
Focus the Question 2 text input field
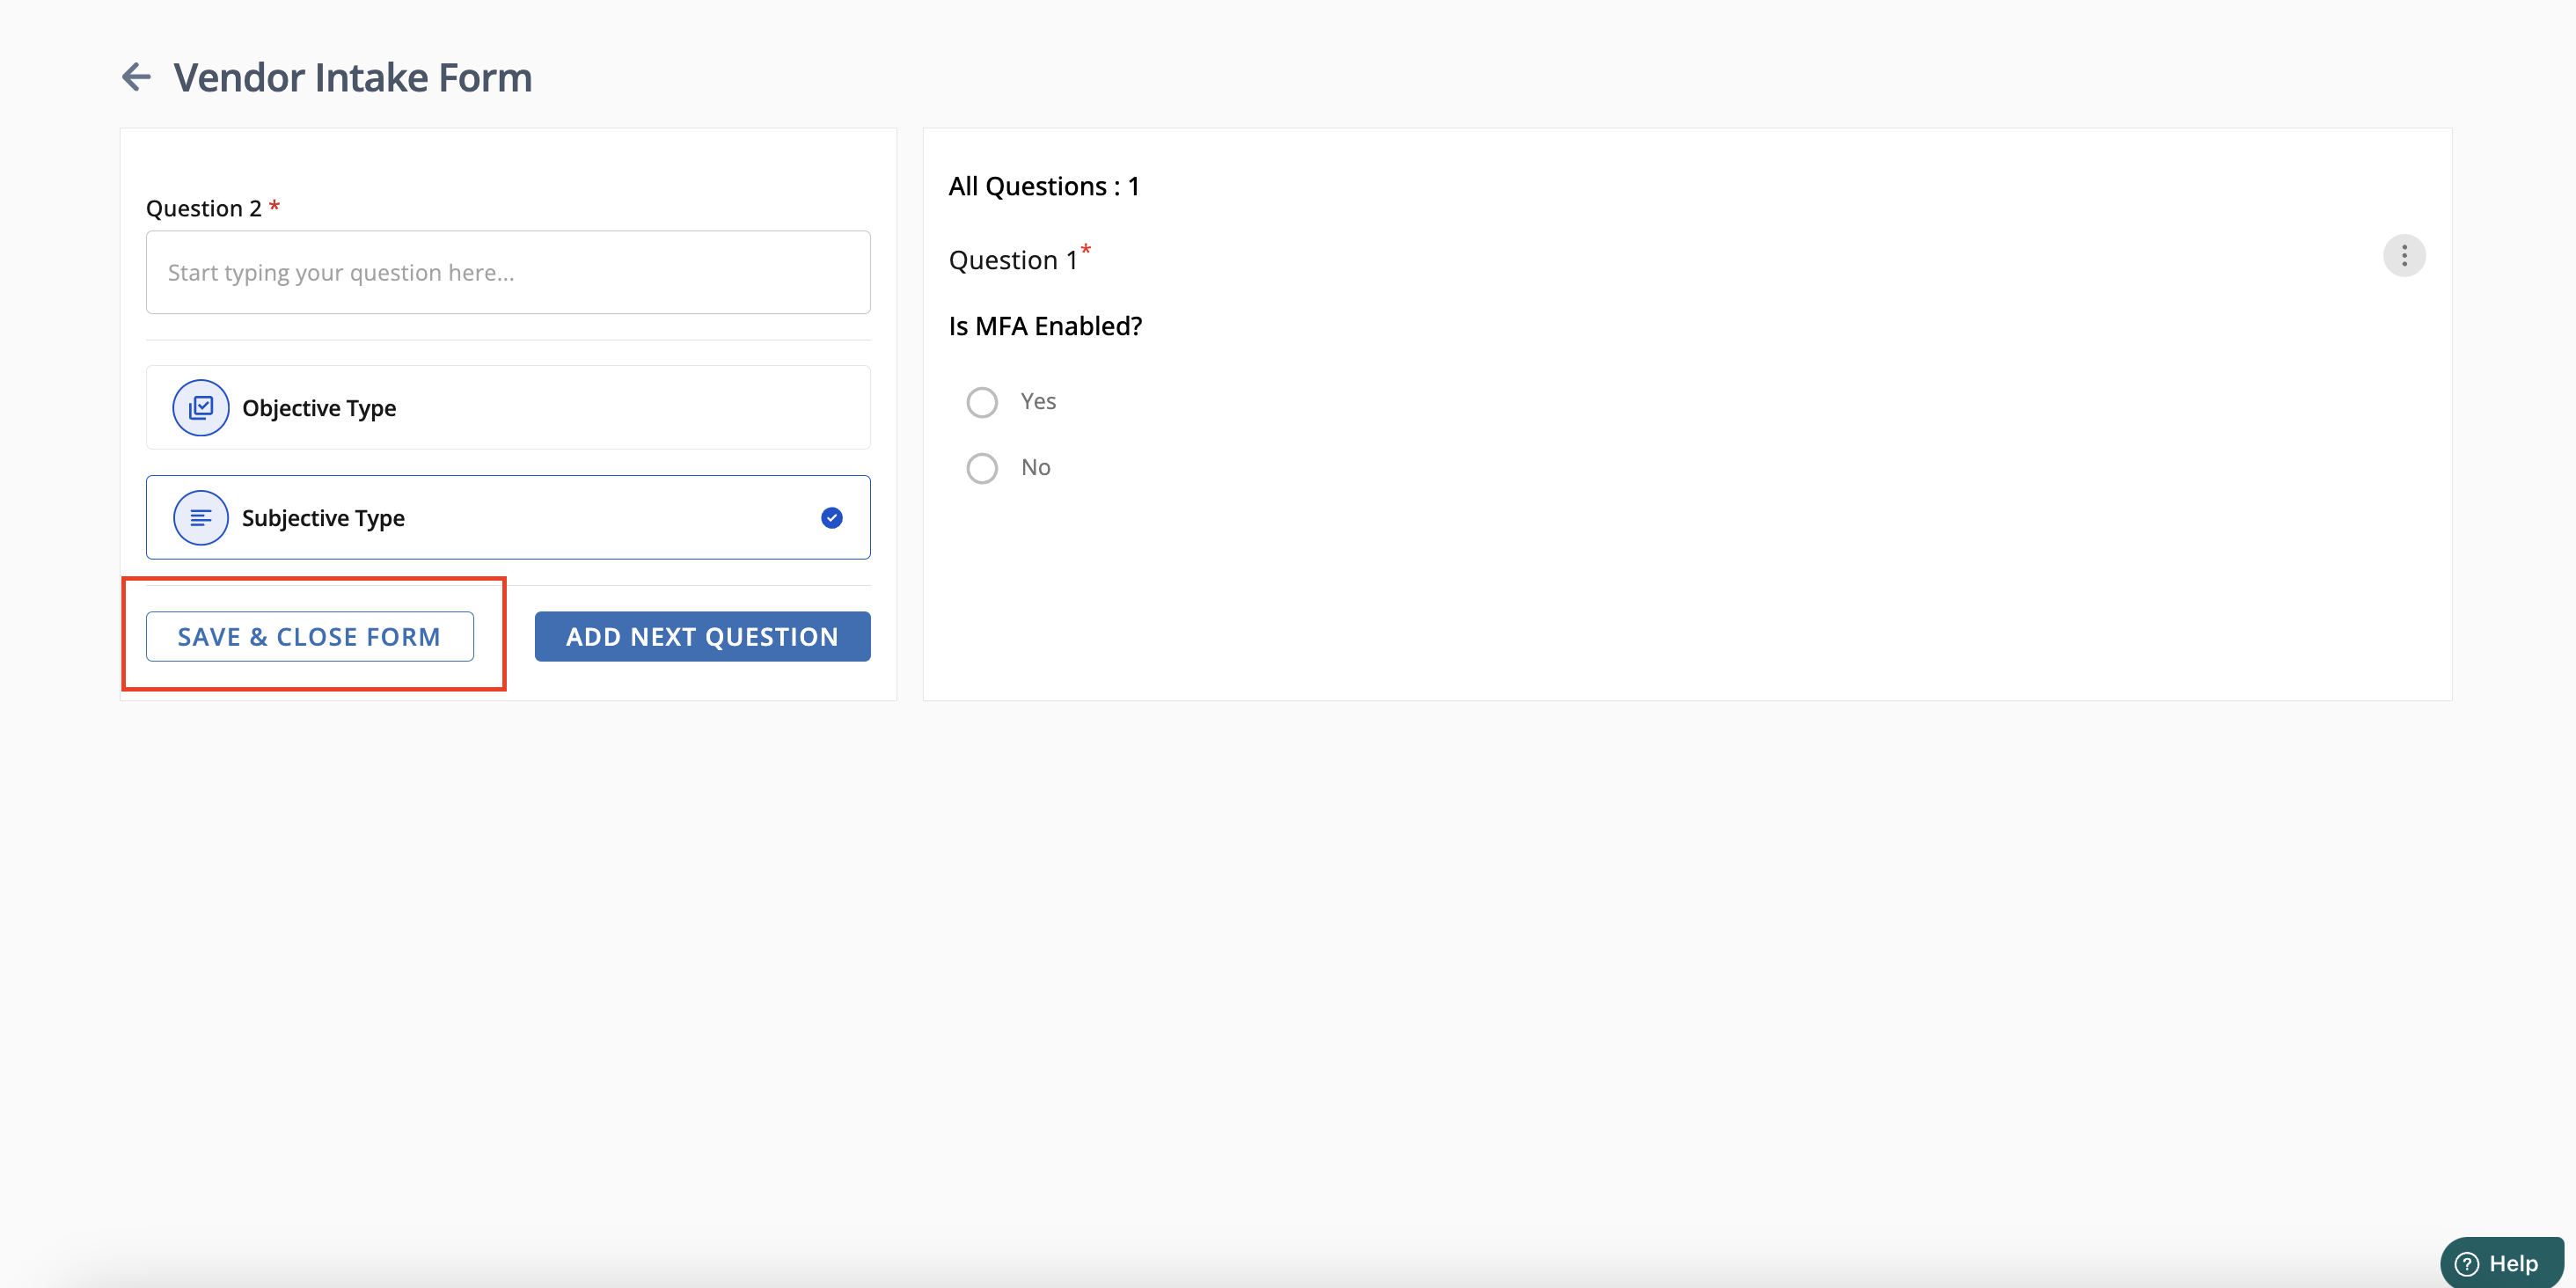[x=508, y=273]
